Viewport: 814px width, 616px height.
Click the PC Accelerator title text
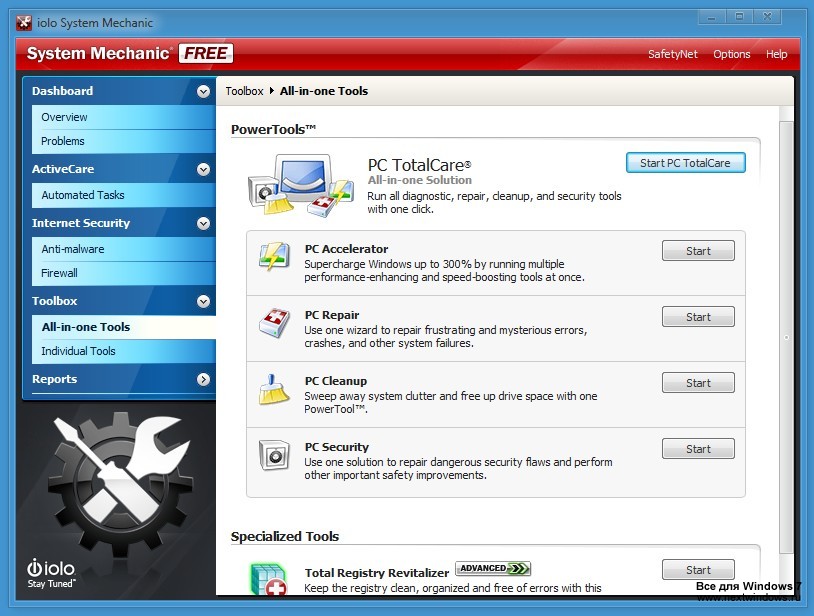coord(346,249)
